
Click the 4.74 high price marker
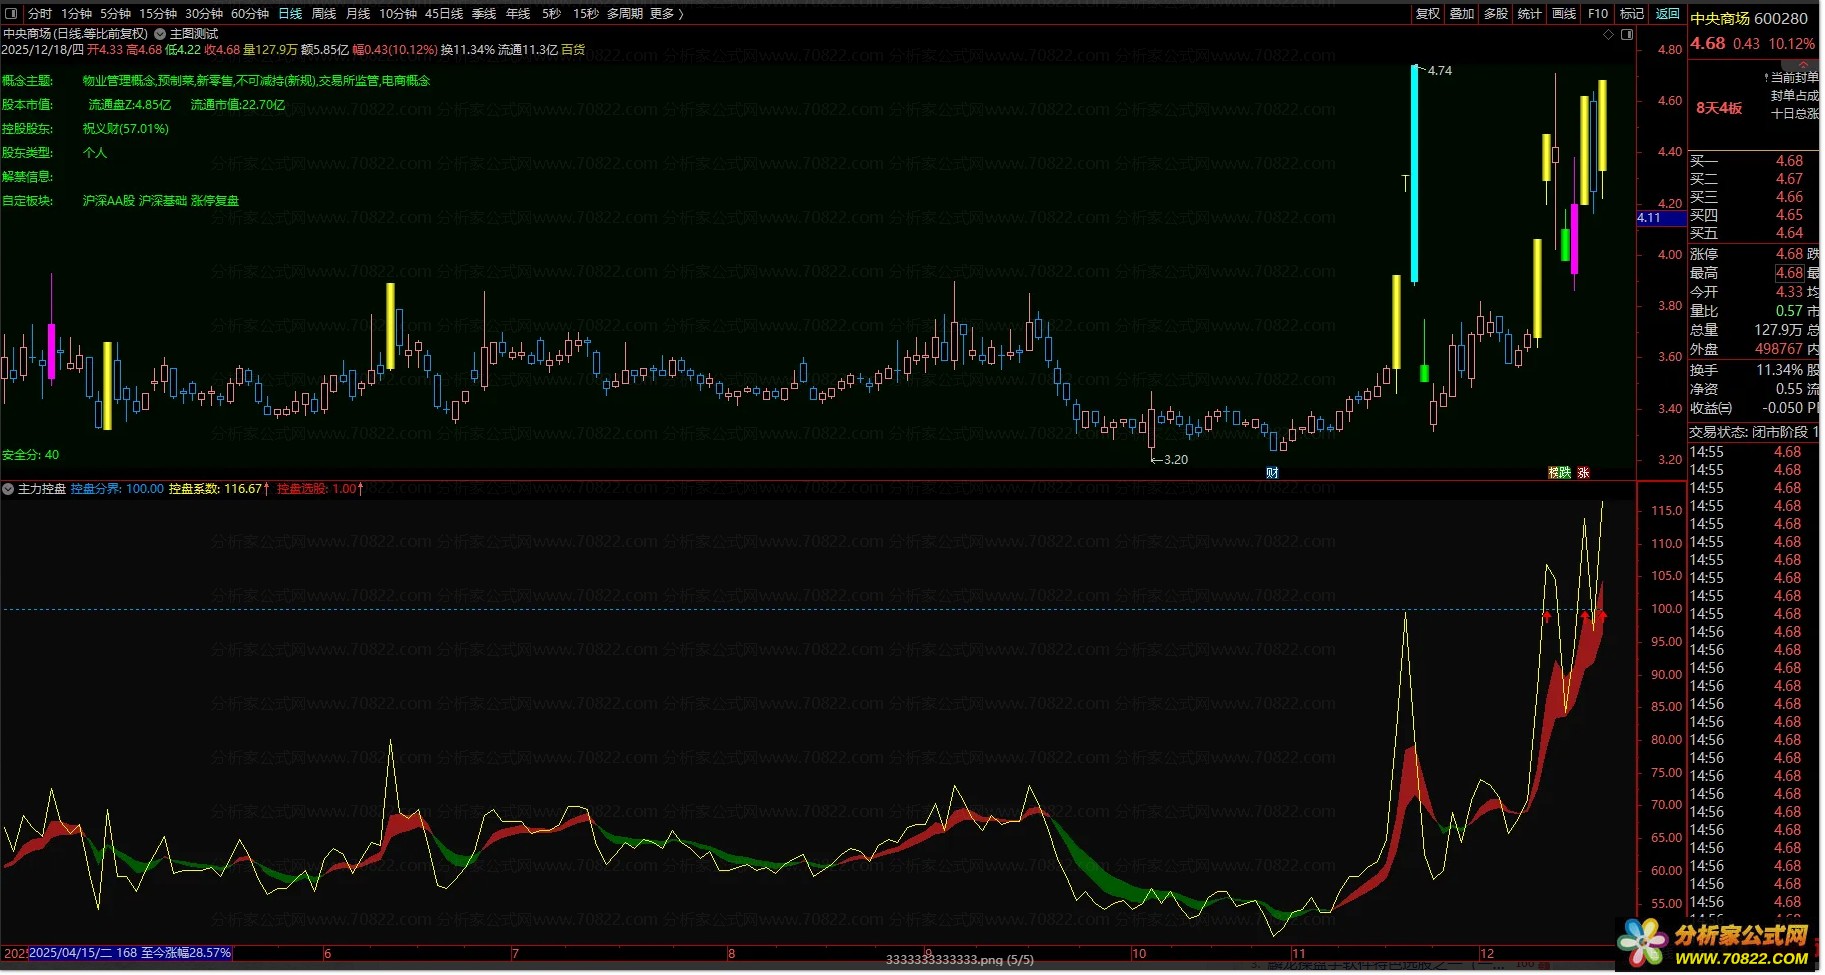[x=1439, y=71]
